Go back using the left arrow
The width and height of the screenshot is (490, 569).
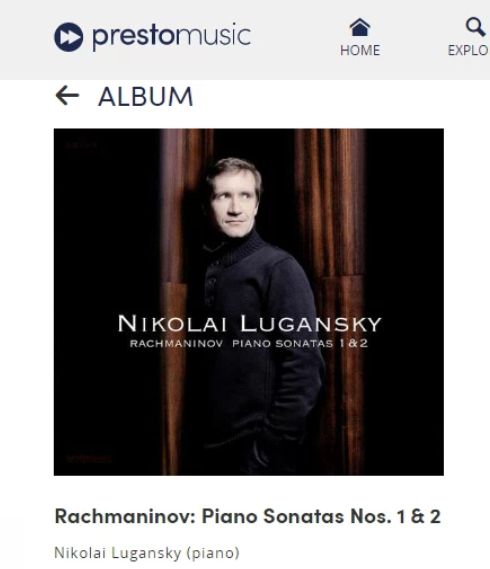(x=67, y=95)
